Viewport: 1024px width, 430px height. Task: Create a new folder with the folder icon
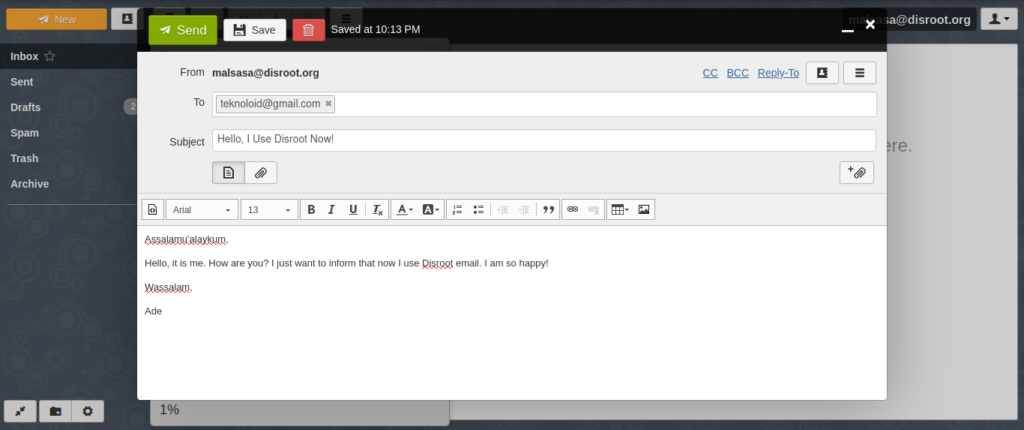(56, 411)
